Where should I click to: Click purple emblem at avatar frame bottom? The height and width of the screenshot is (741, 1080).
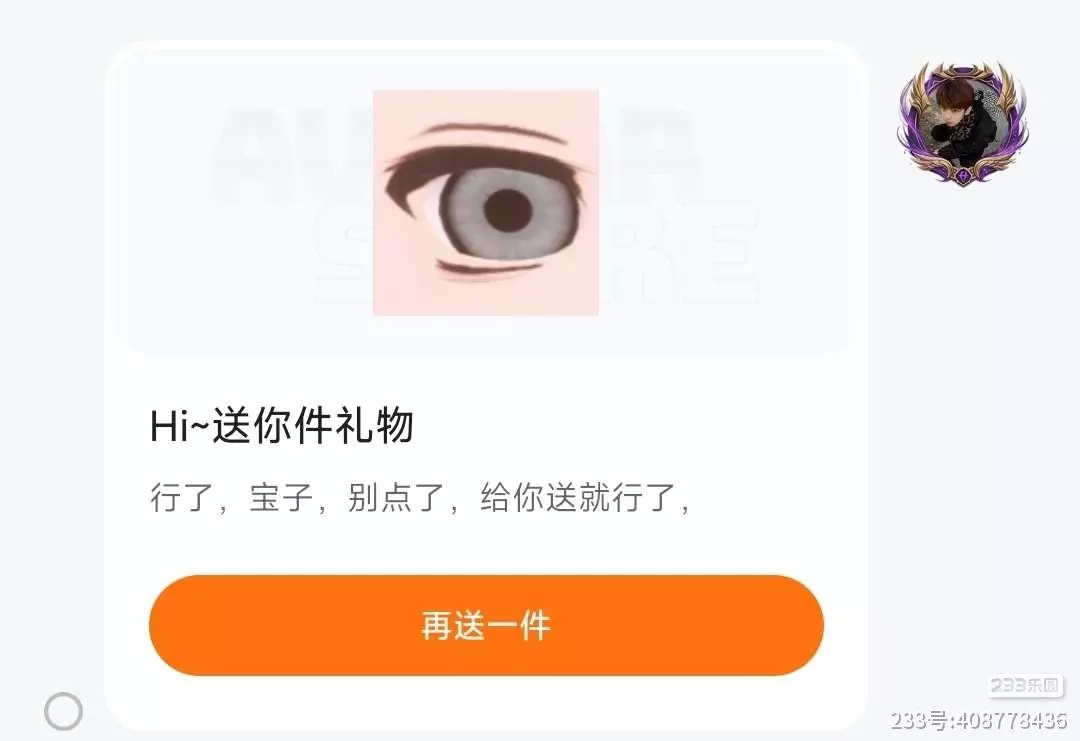[x=964, y=174]
